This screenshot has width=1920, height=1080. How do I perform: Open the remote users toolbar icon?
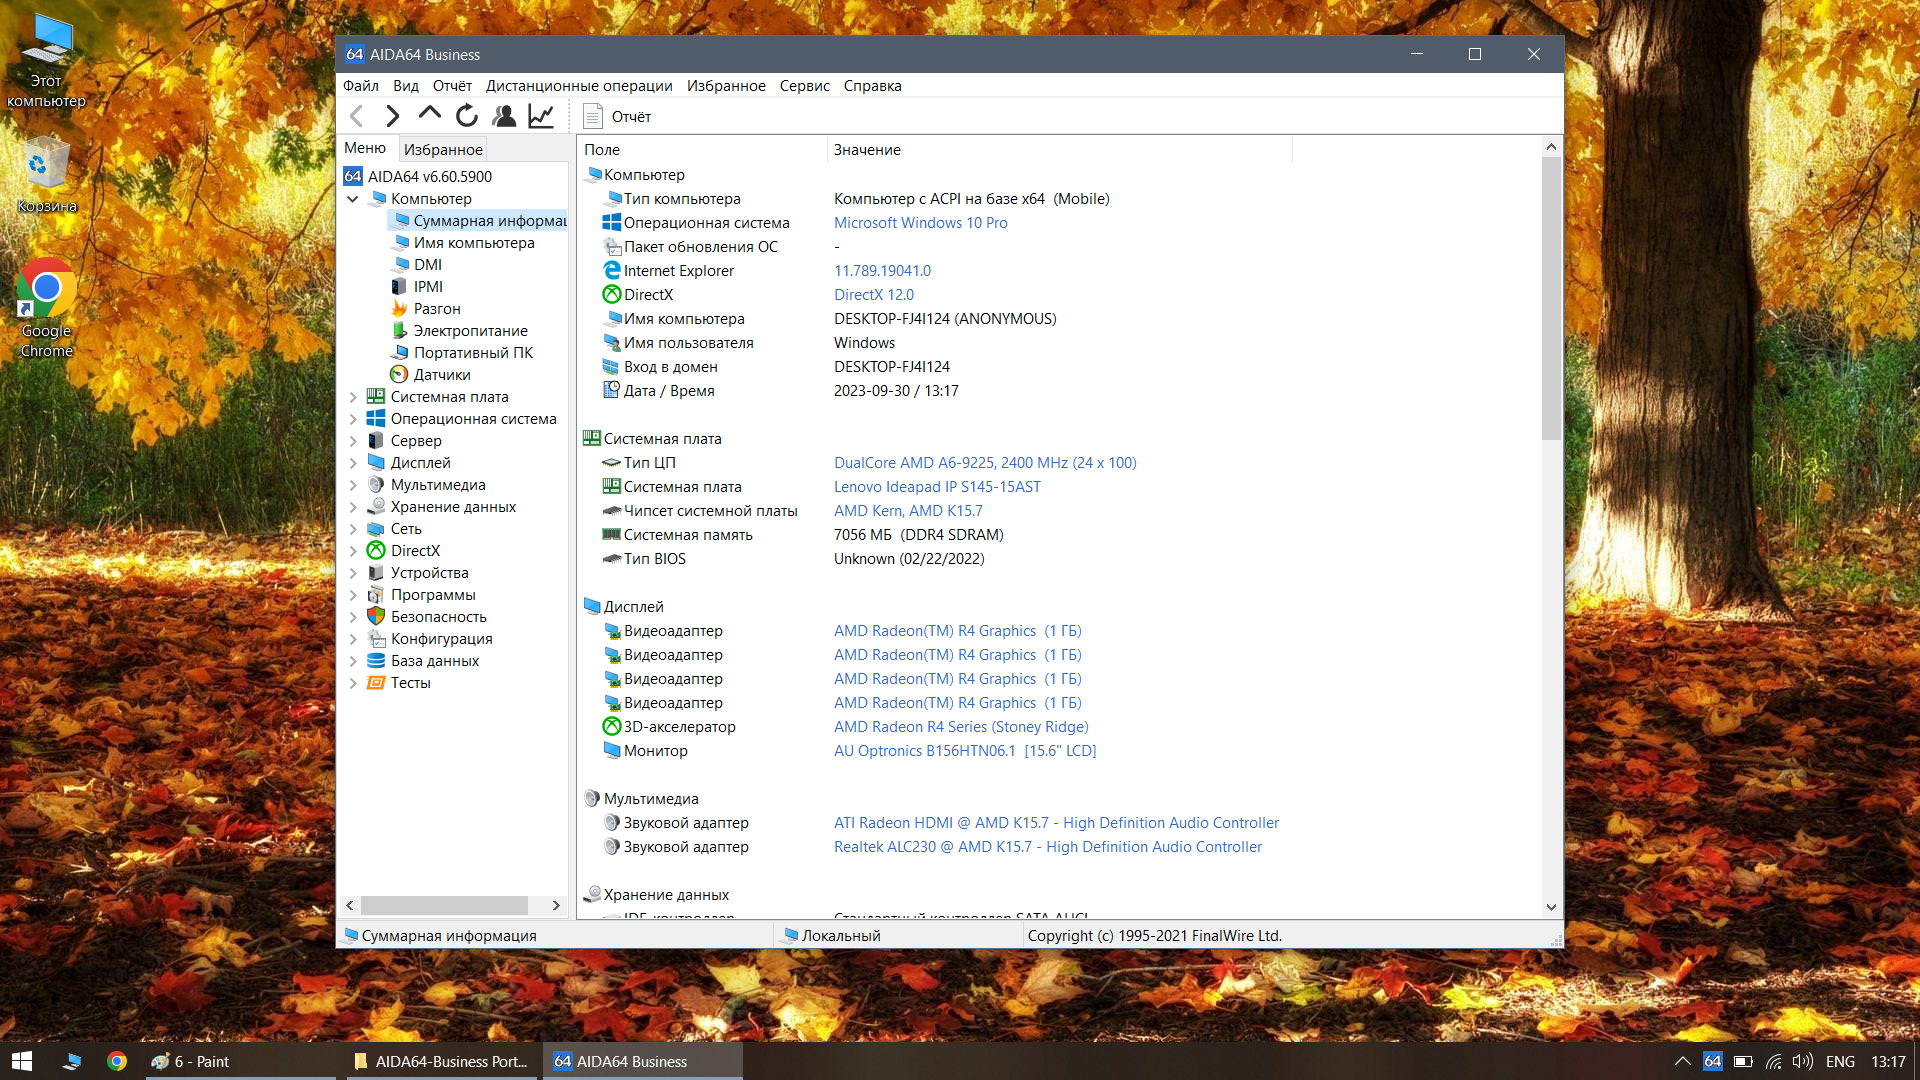[x=504, y=116]
